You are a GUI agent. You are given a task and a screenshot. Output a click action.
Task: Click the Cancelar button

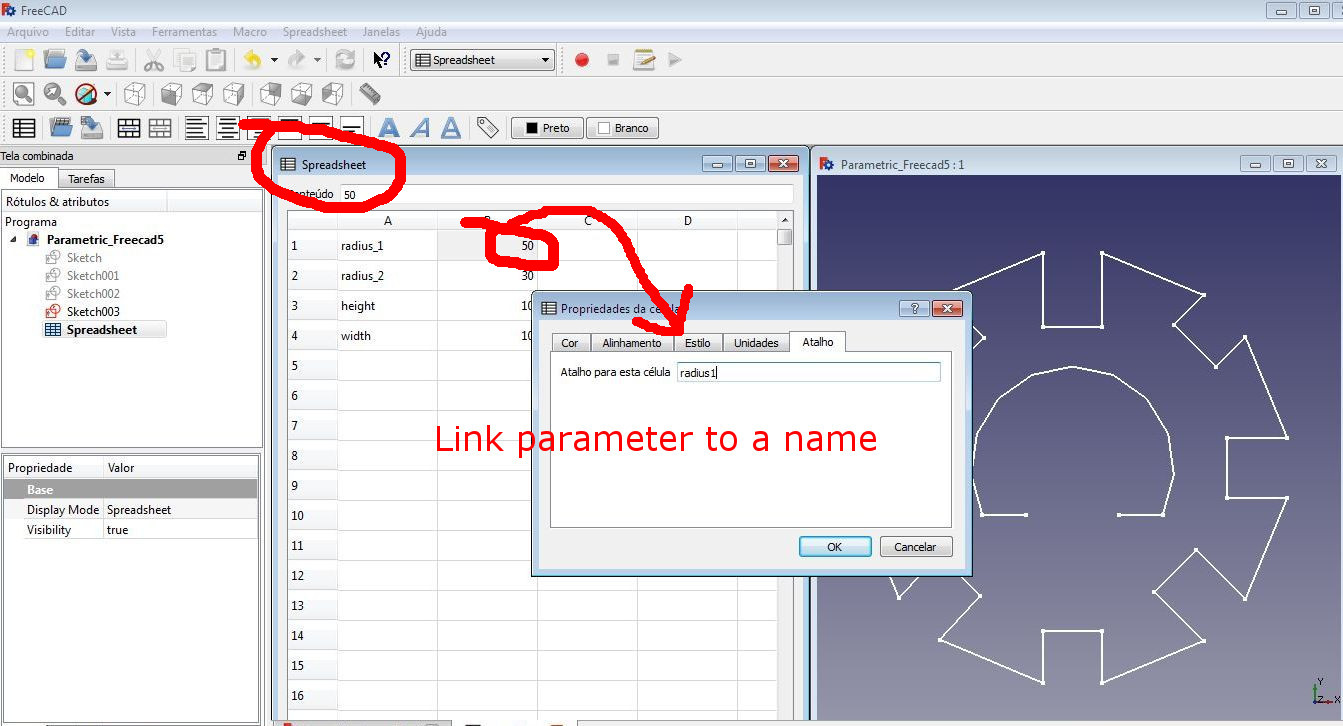click(x=915, y=547)
